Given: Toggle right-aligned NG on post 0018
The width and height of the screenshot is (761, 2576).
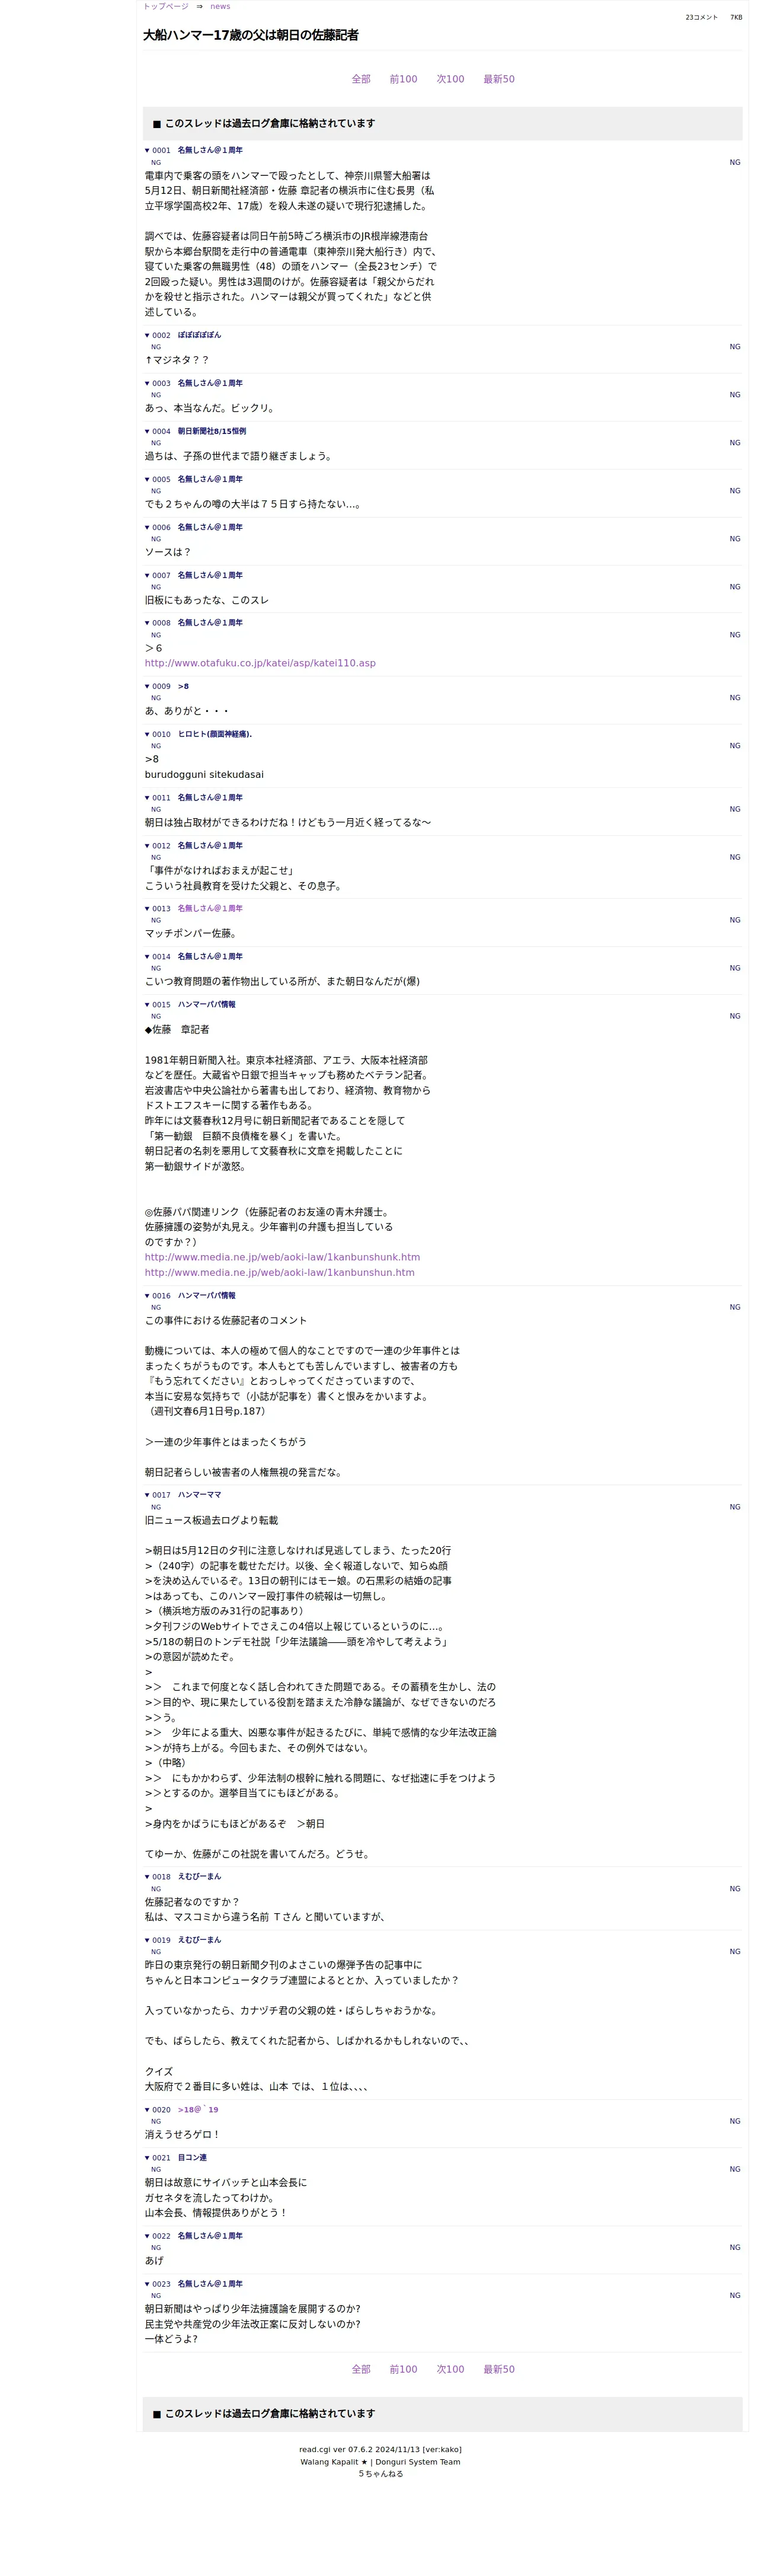Looking at the screenshot, I should point(735,1889).
